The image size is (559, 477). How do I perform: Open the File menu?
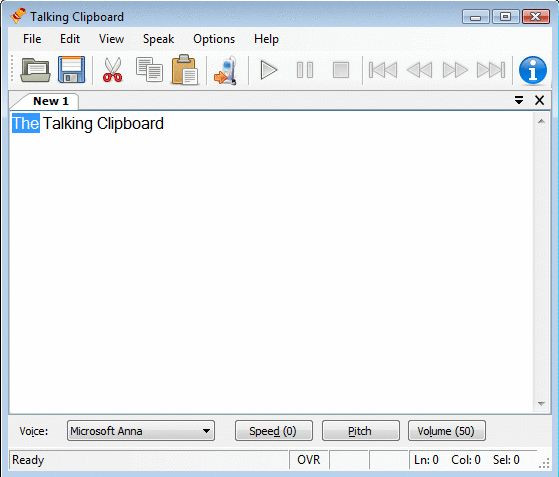point(32,39)
